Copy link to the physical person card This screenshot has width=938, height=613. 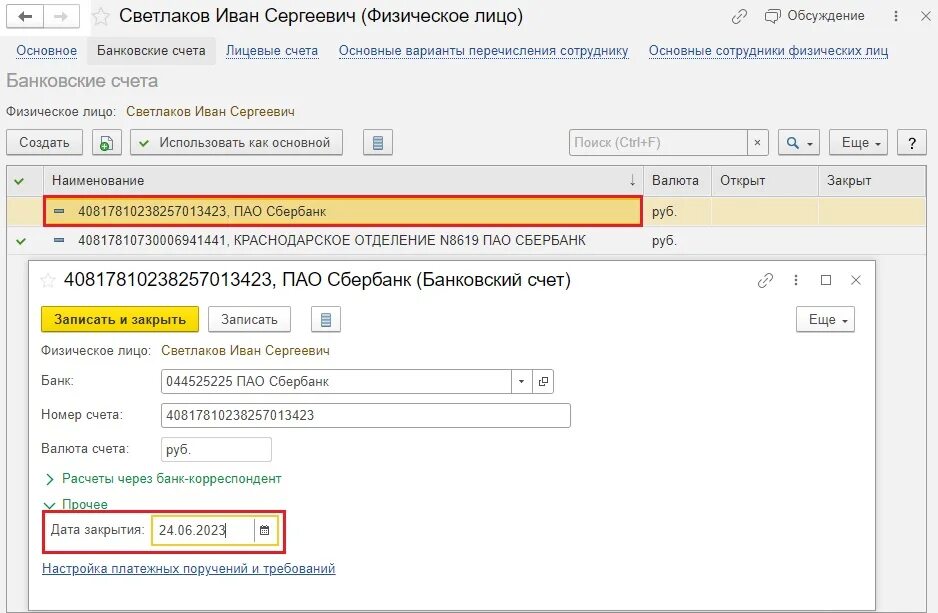click(x=739, y=16)
